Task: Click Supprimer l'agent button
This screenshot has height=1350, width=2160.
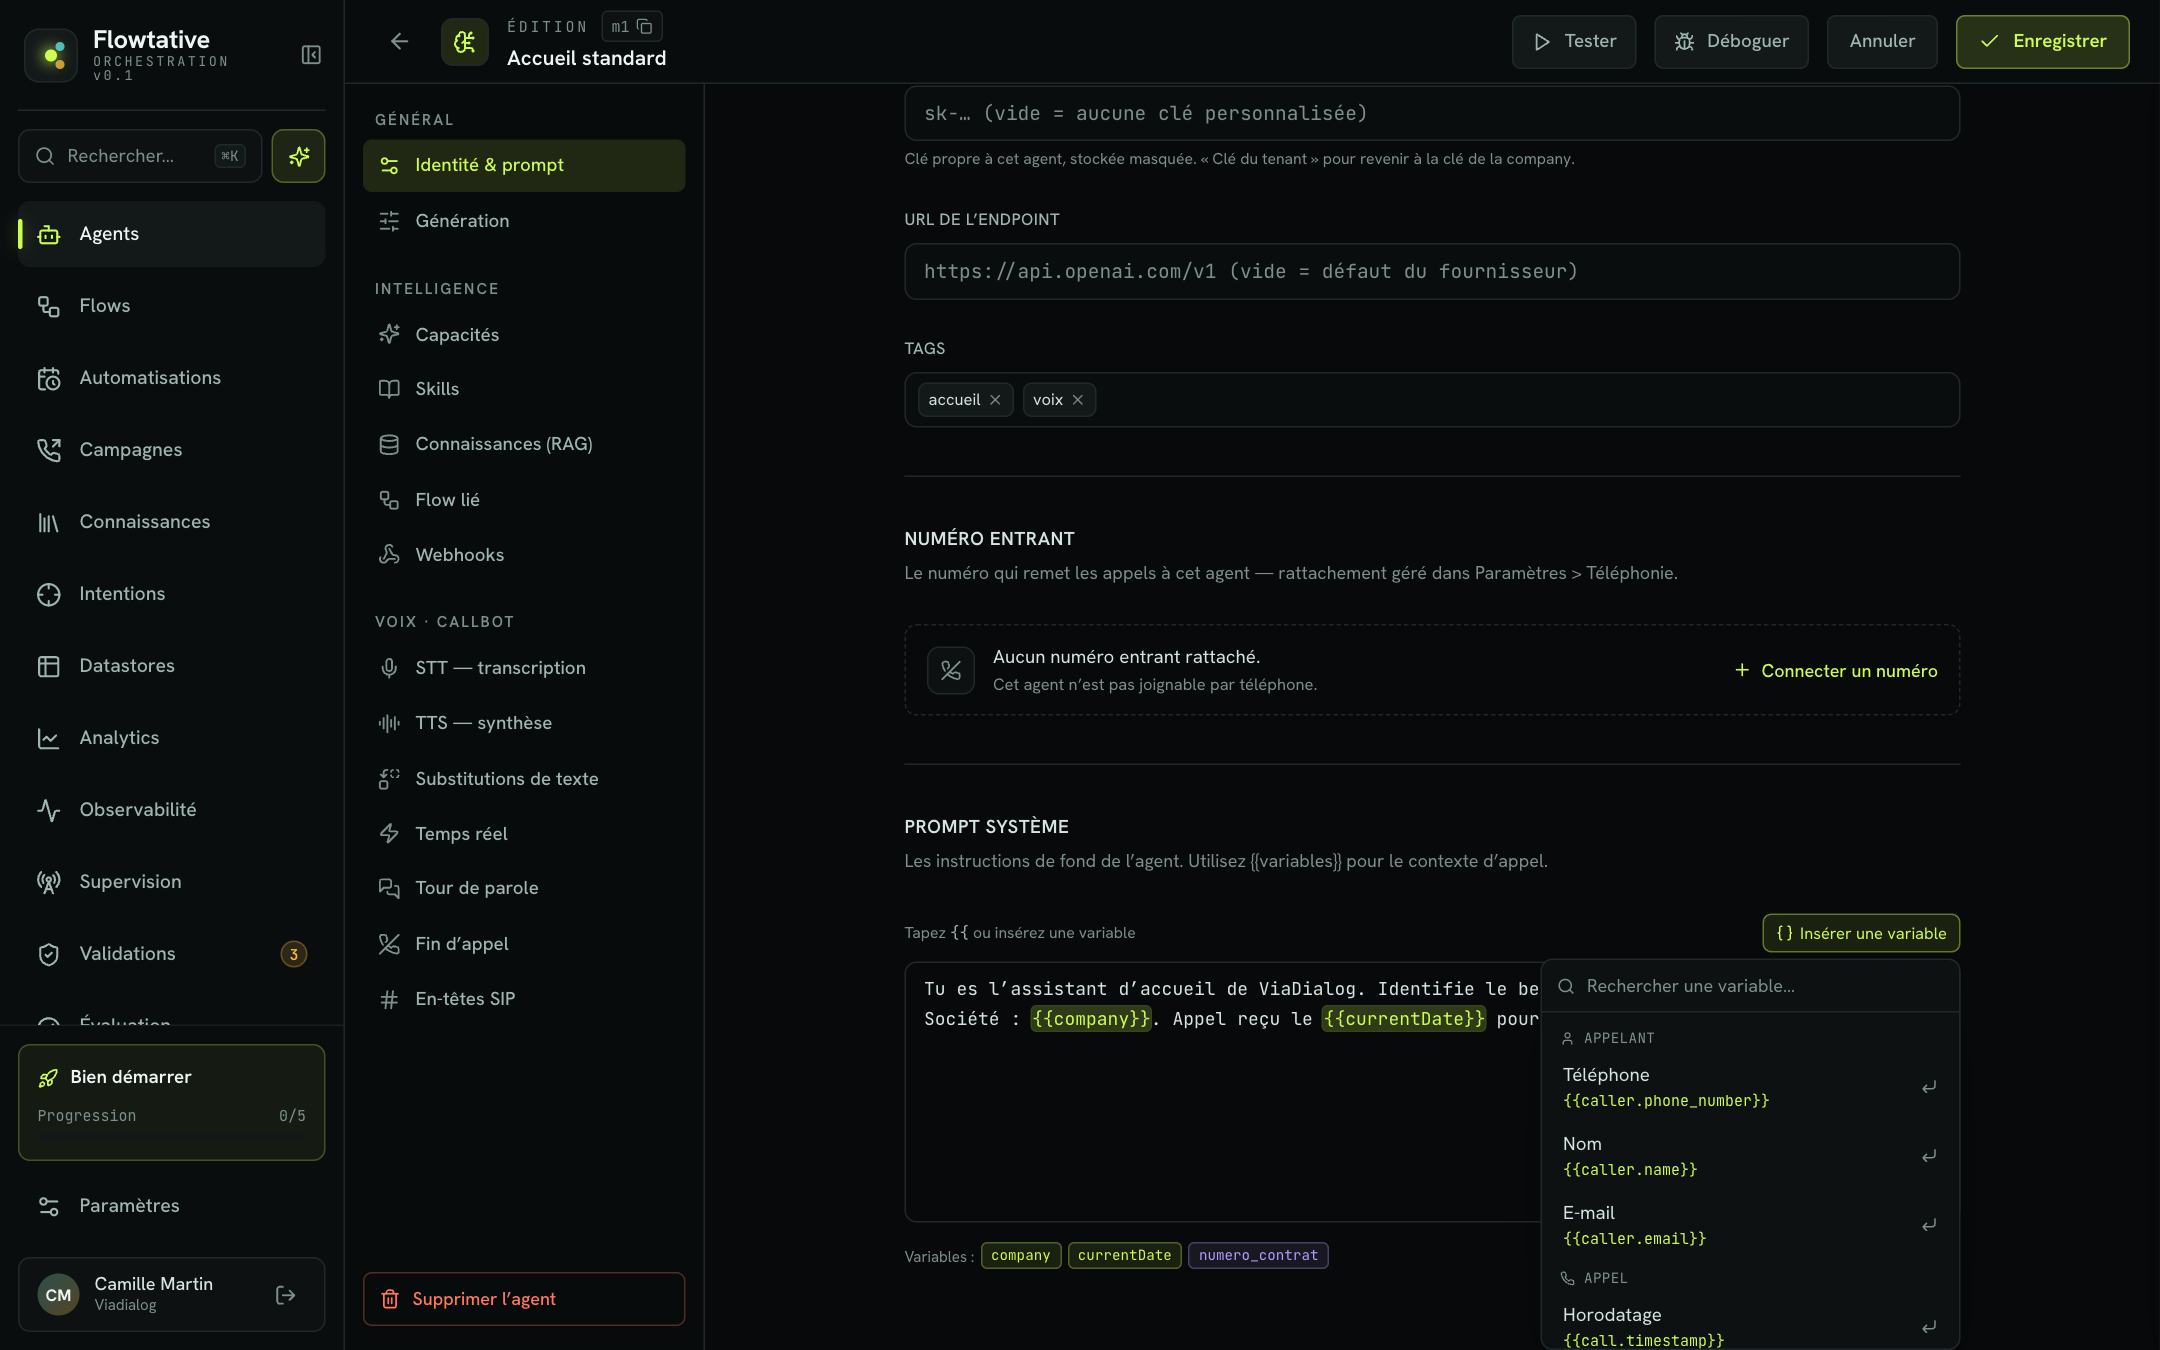Action: point(524,1299)
